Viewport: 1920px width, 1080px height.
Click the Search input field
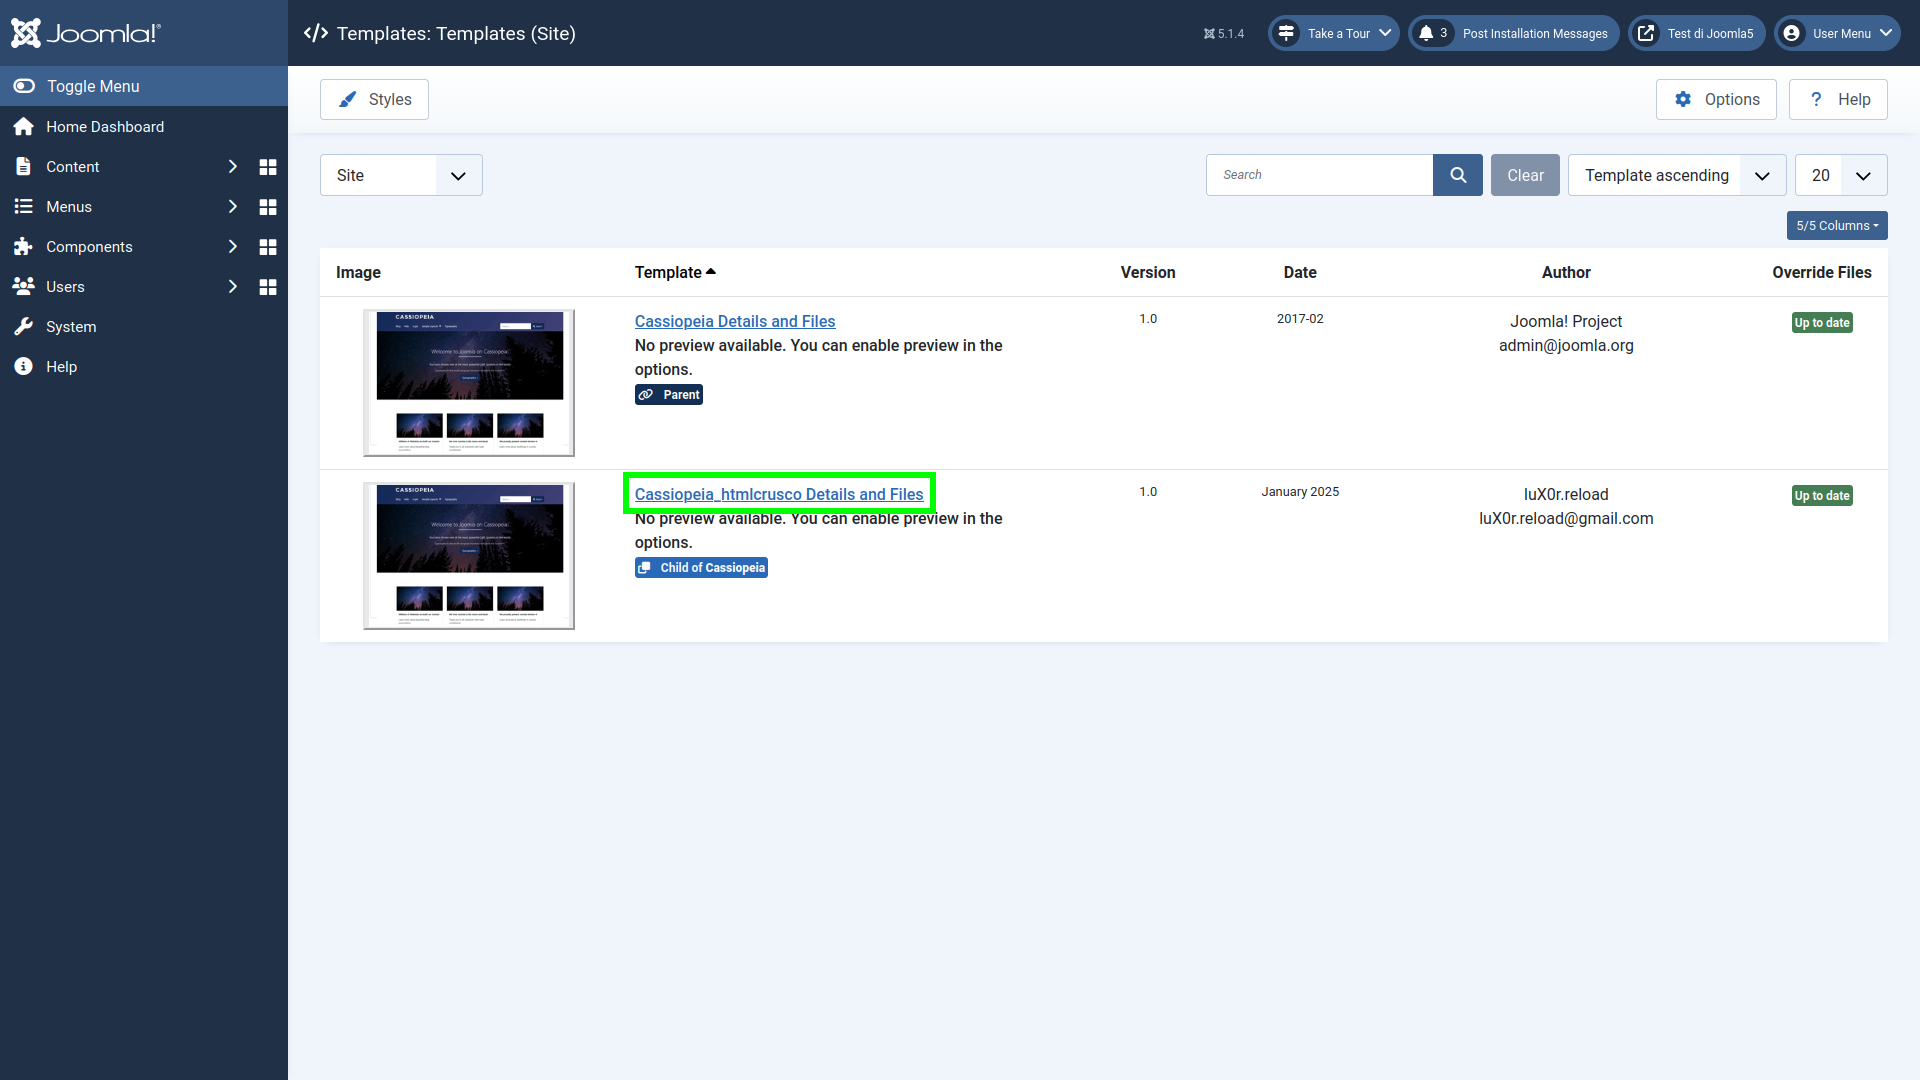[1319, 175]
